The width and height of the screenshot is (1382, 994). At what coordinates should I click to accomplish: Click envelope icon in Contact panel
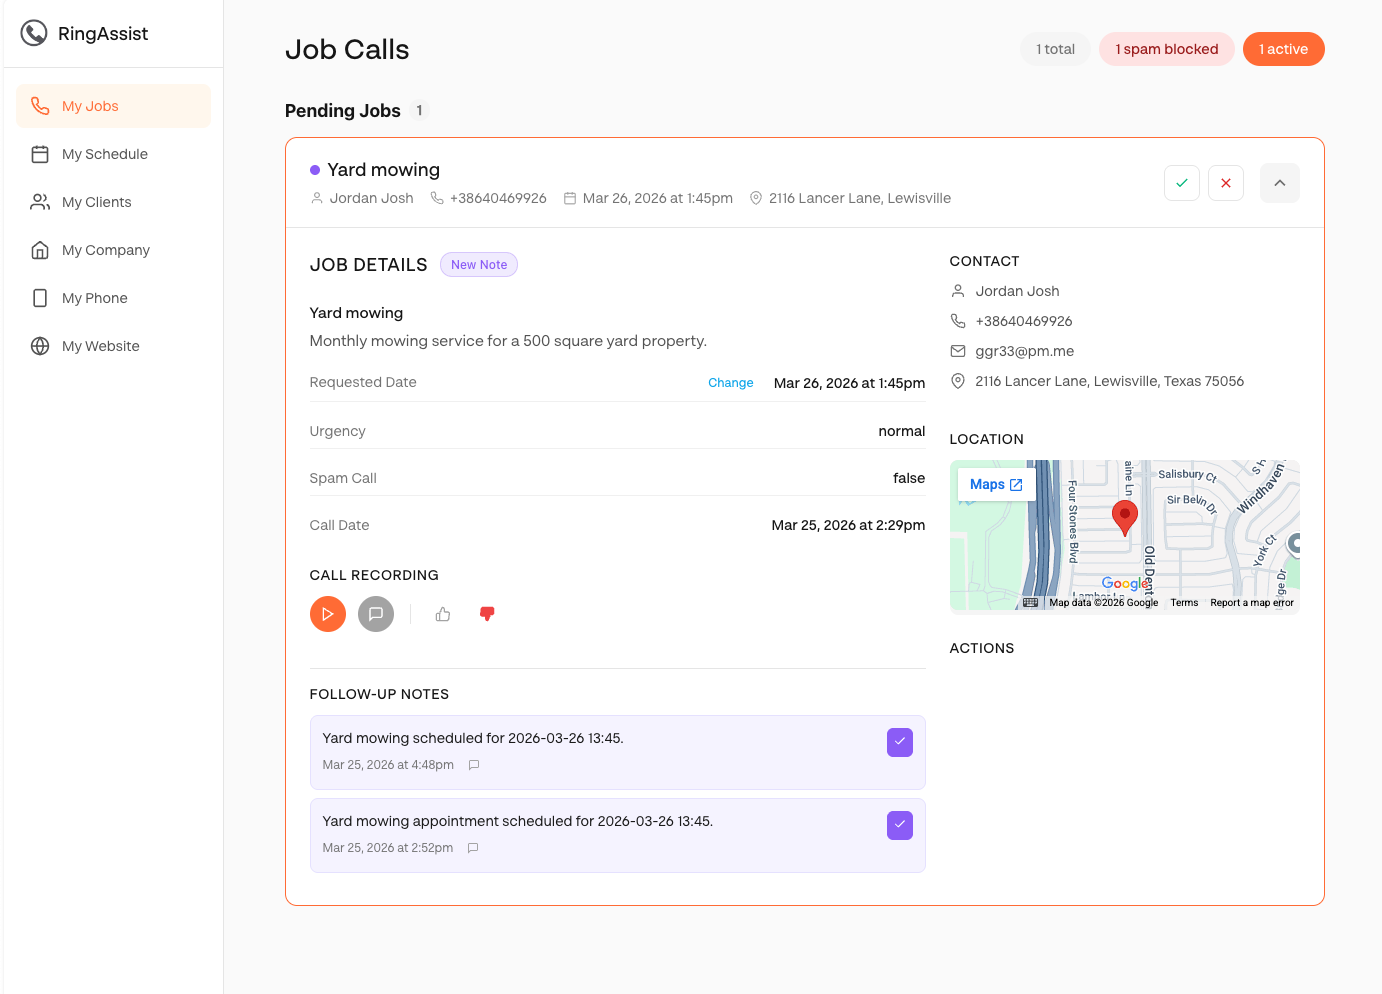point(958,351)
